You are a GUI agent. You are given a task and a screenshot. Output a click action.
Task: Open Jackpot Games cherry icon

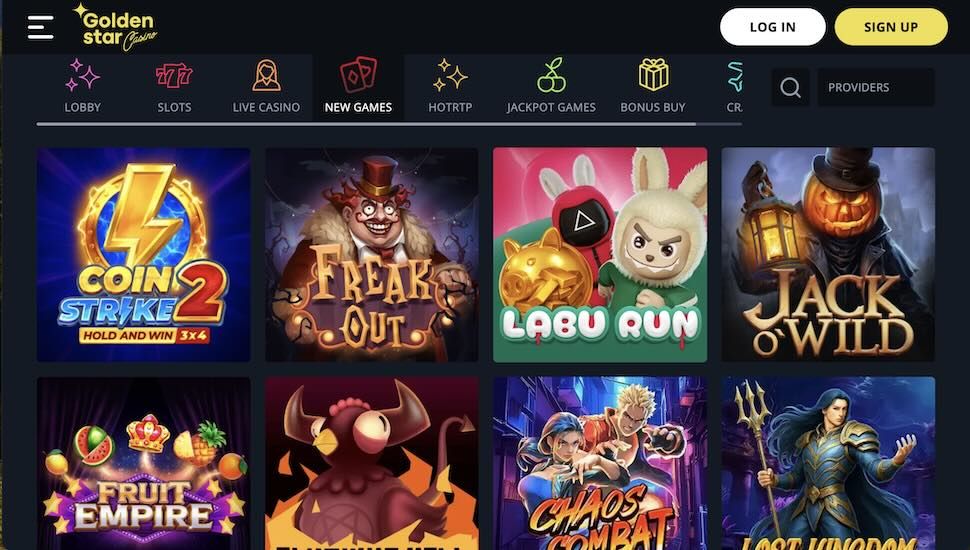click(x=551, y=75)
